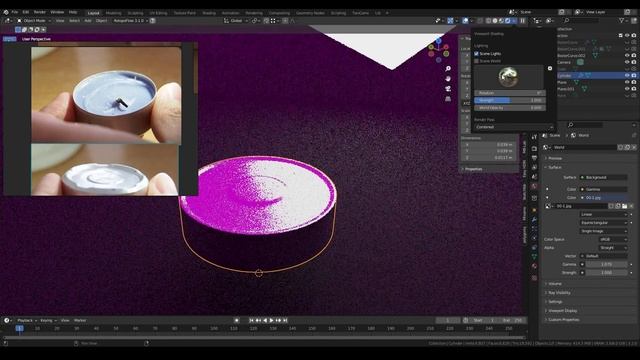Open the viewport zoom magnifier tool
Screen dimensions: 640x360
click(x=448, y=69)
